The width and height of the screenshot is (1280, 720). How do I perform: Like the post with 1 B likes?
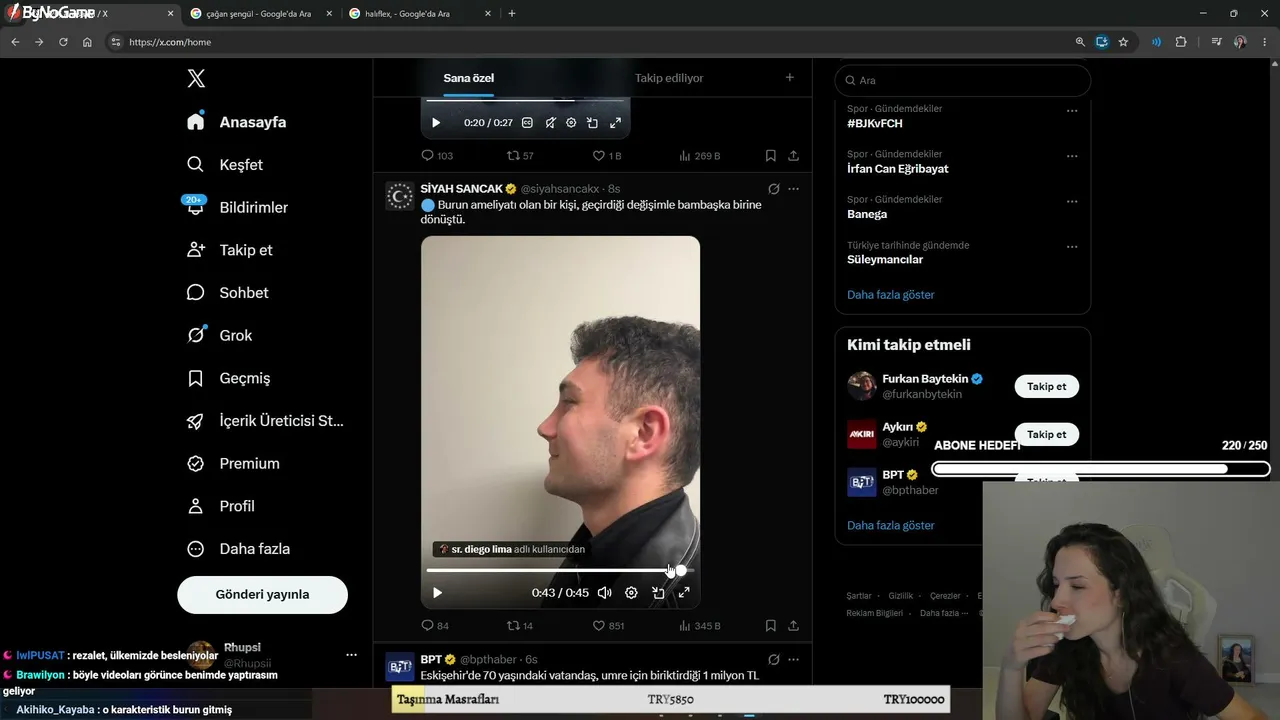[607, 156]
